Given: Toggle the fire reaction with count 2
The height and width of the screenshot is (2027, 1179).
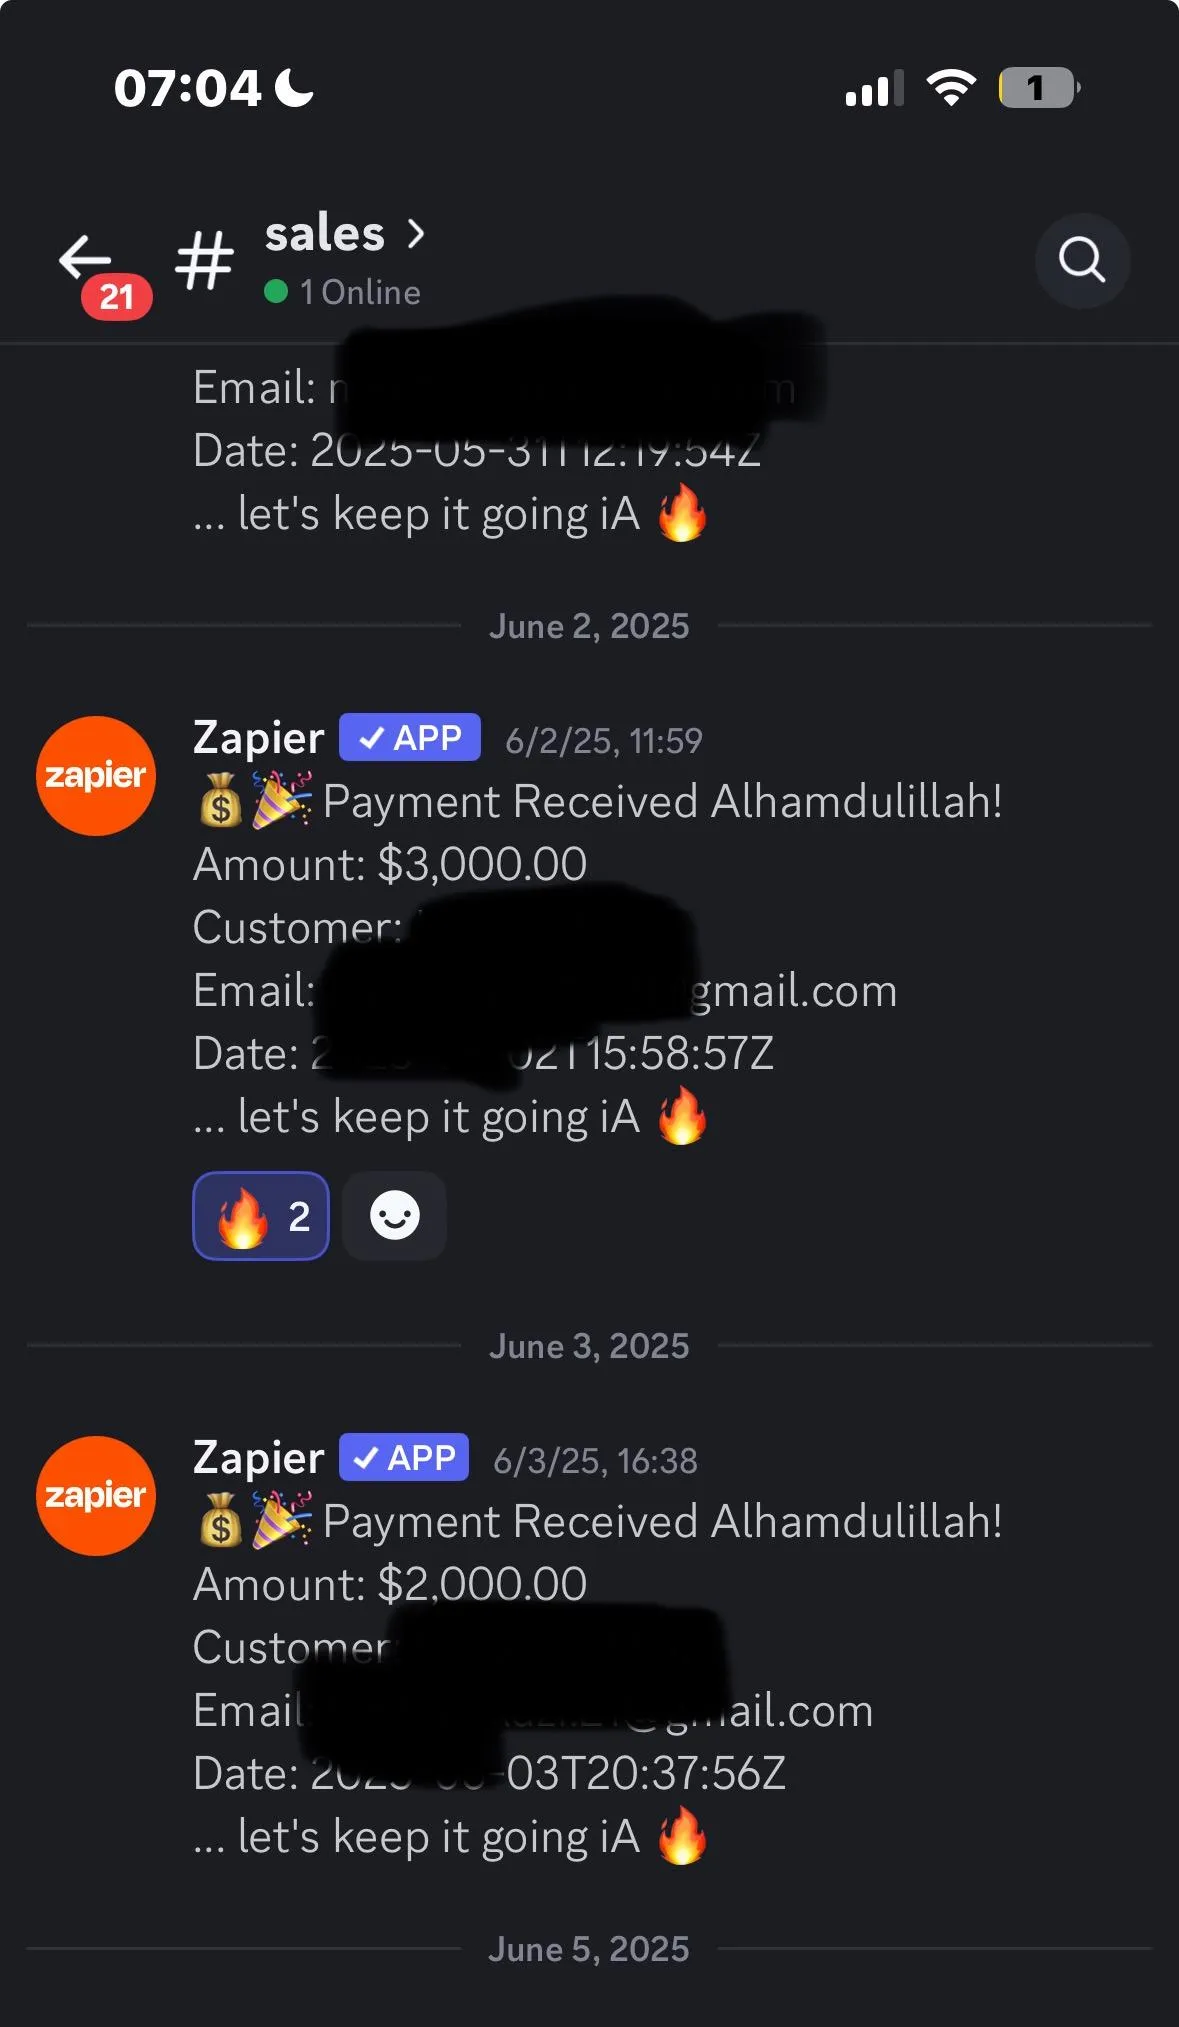Looking at the screenshot, I should pos(261,1216).
